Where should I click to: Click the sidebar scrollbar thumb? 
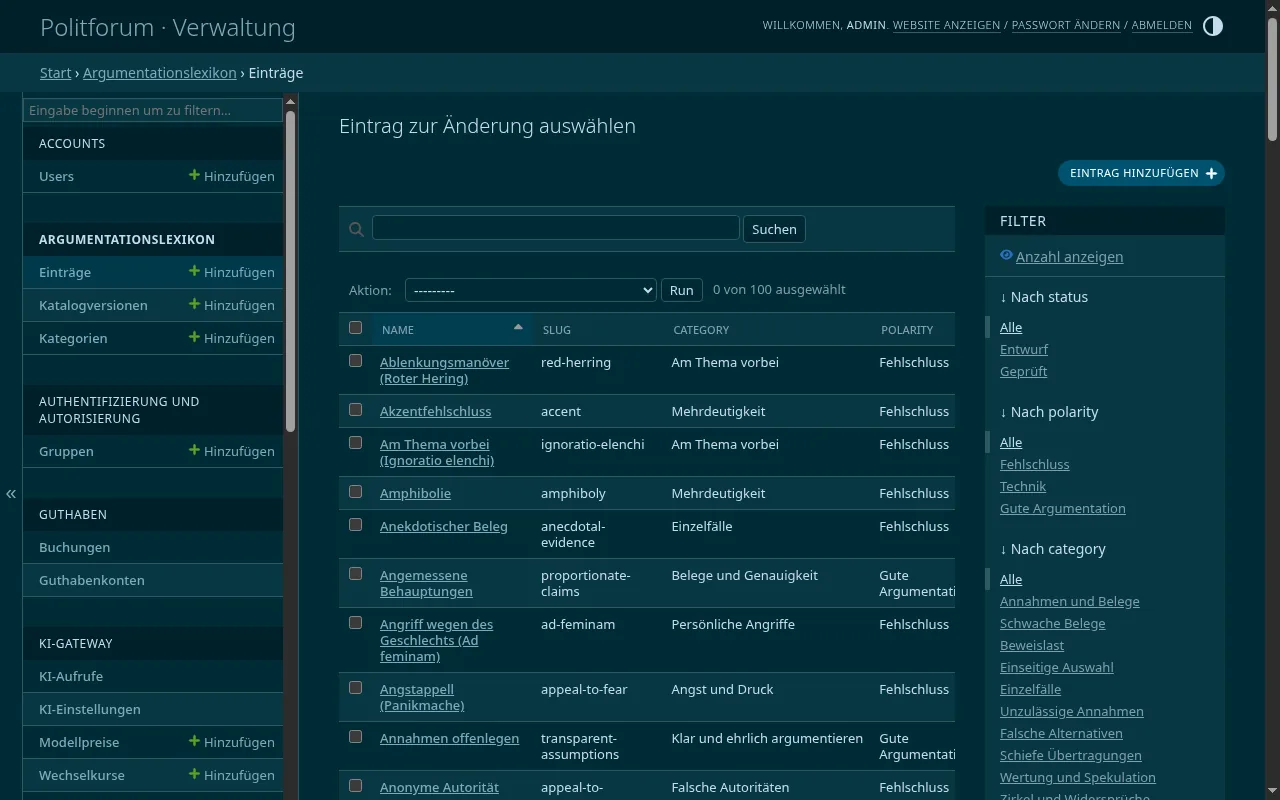click(291, 271)
